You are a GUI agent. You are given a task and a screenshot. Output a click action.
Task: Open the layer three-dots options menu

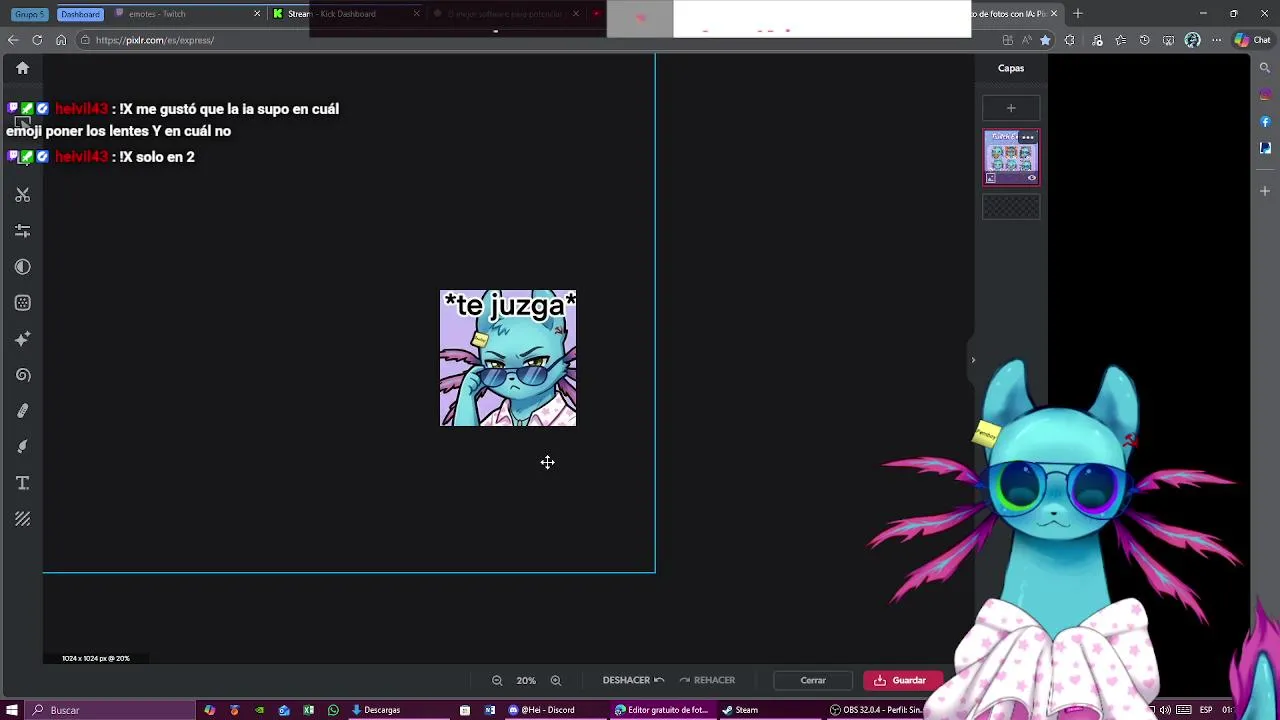tap(1028, 137)
